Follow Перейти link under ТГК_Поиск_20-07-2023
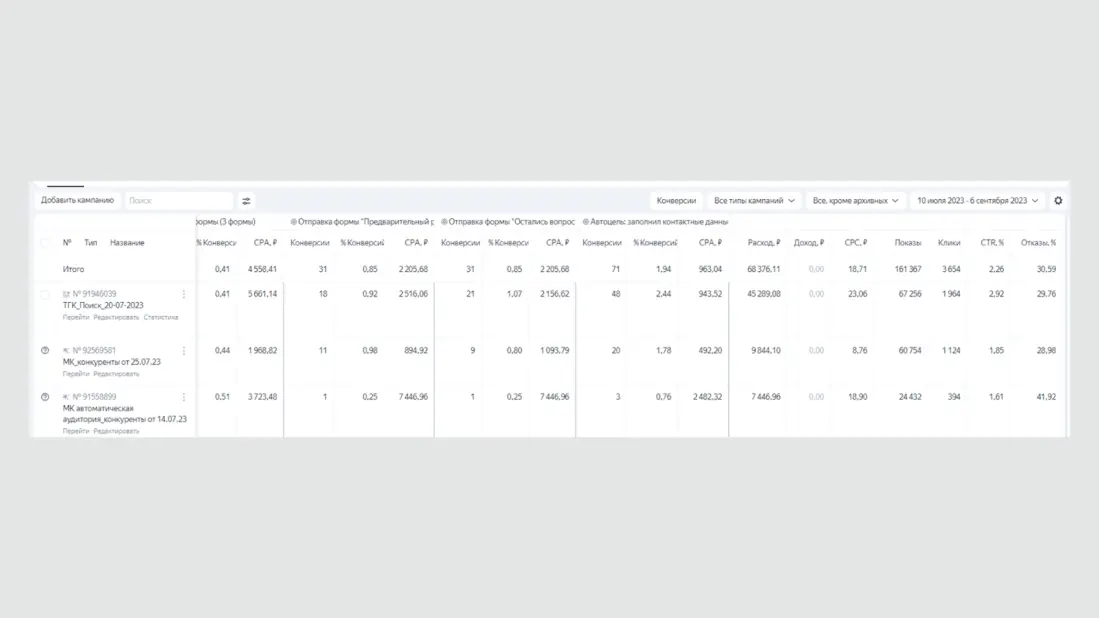The height and width of the screenshot is (618, 1099). coord(76,317)
